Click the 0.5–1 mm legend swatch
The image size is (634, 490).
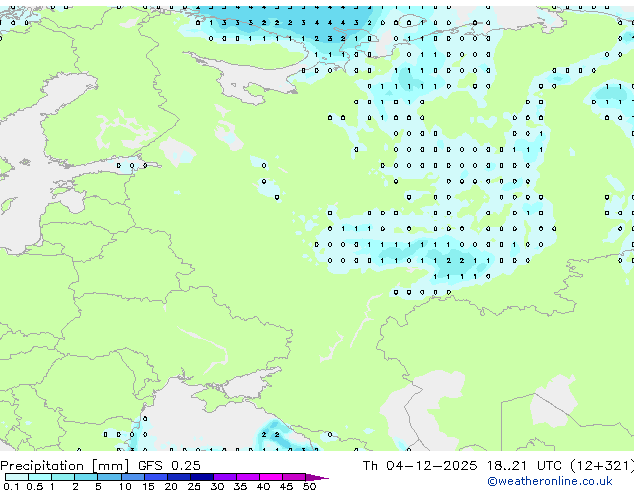(40, 477)
